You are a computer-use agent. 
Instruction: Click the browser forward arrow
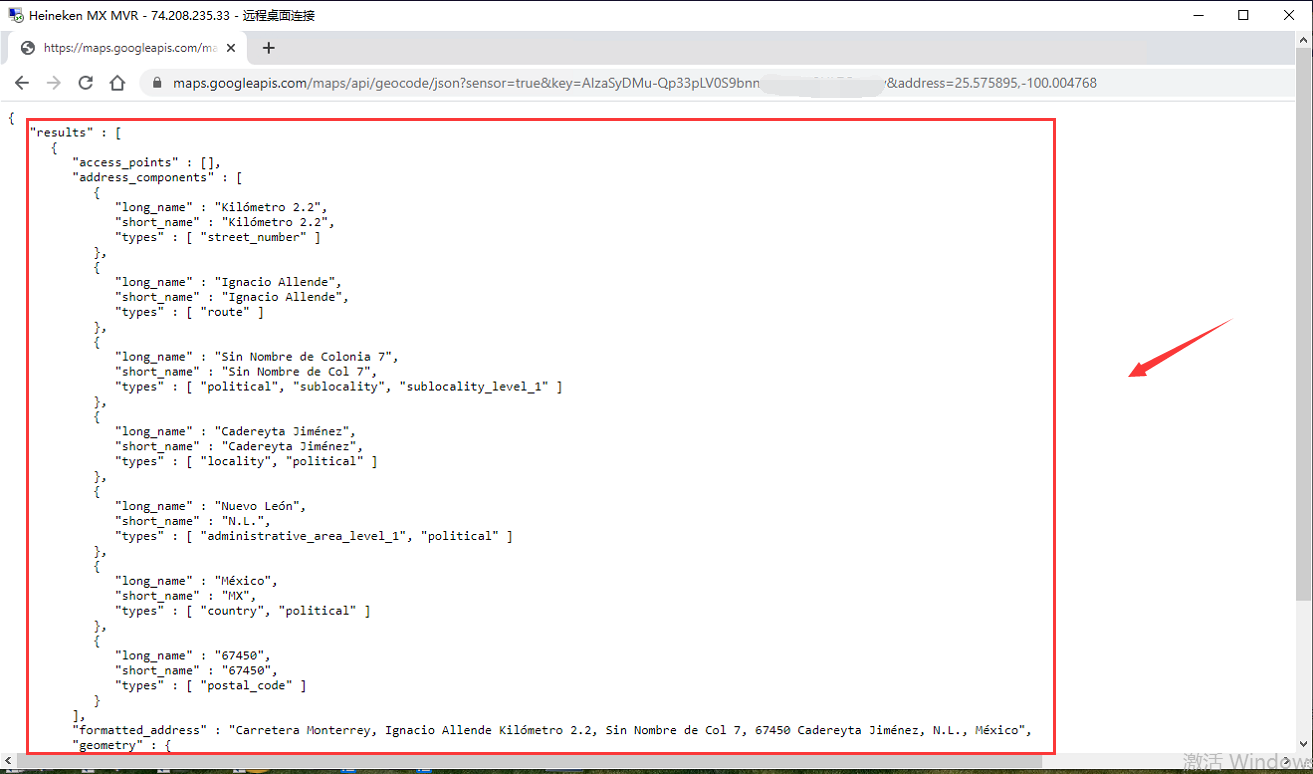tap(54, 83)
